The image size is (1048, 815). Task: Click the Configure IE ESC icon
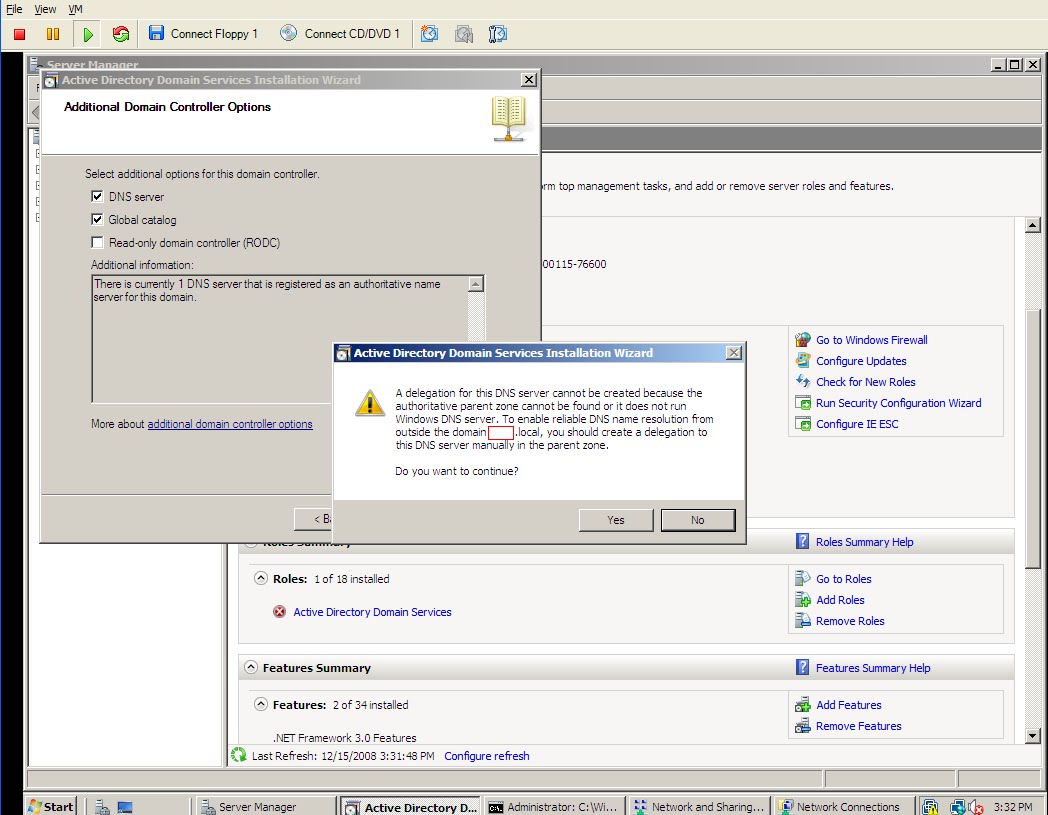[x=803, y=423]
